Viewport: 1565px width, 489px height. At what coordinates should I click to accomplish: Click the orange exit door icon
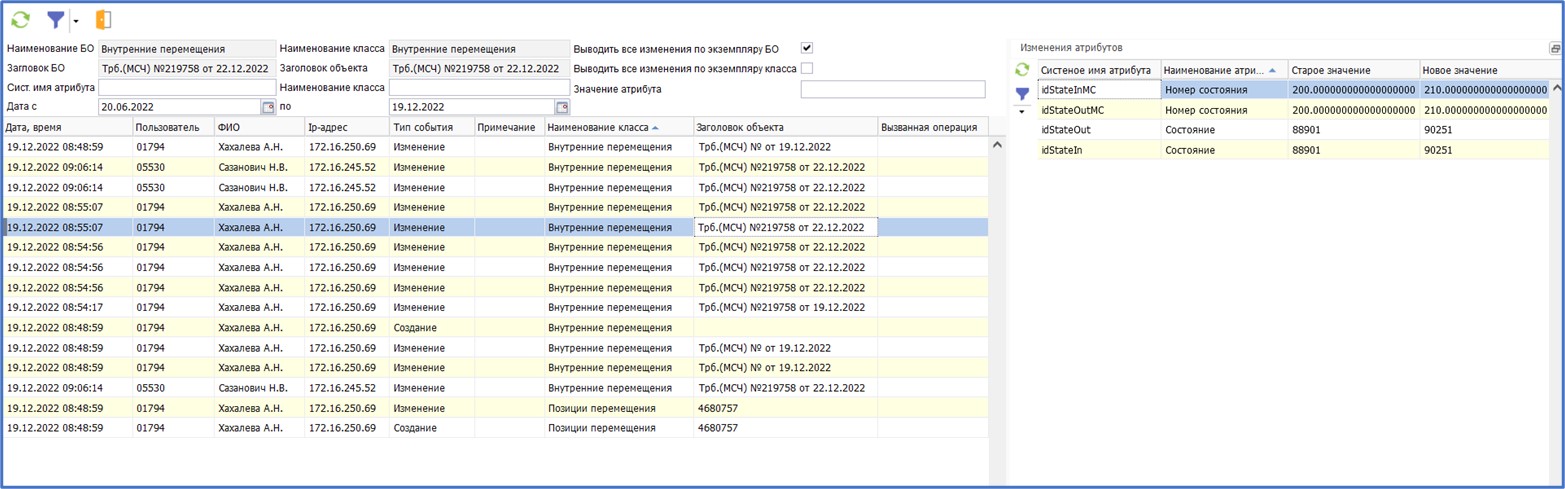(102, 20)
